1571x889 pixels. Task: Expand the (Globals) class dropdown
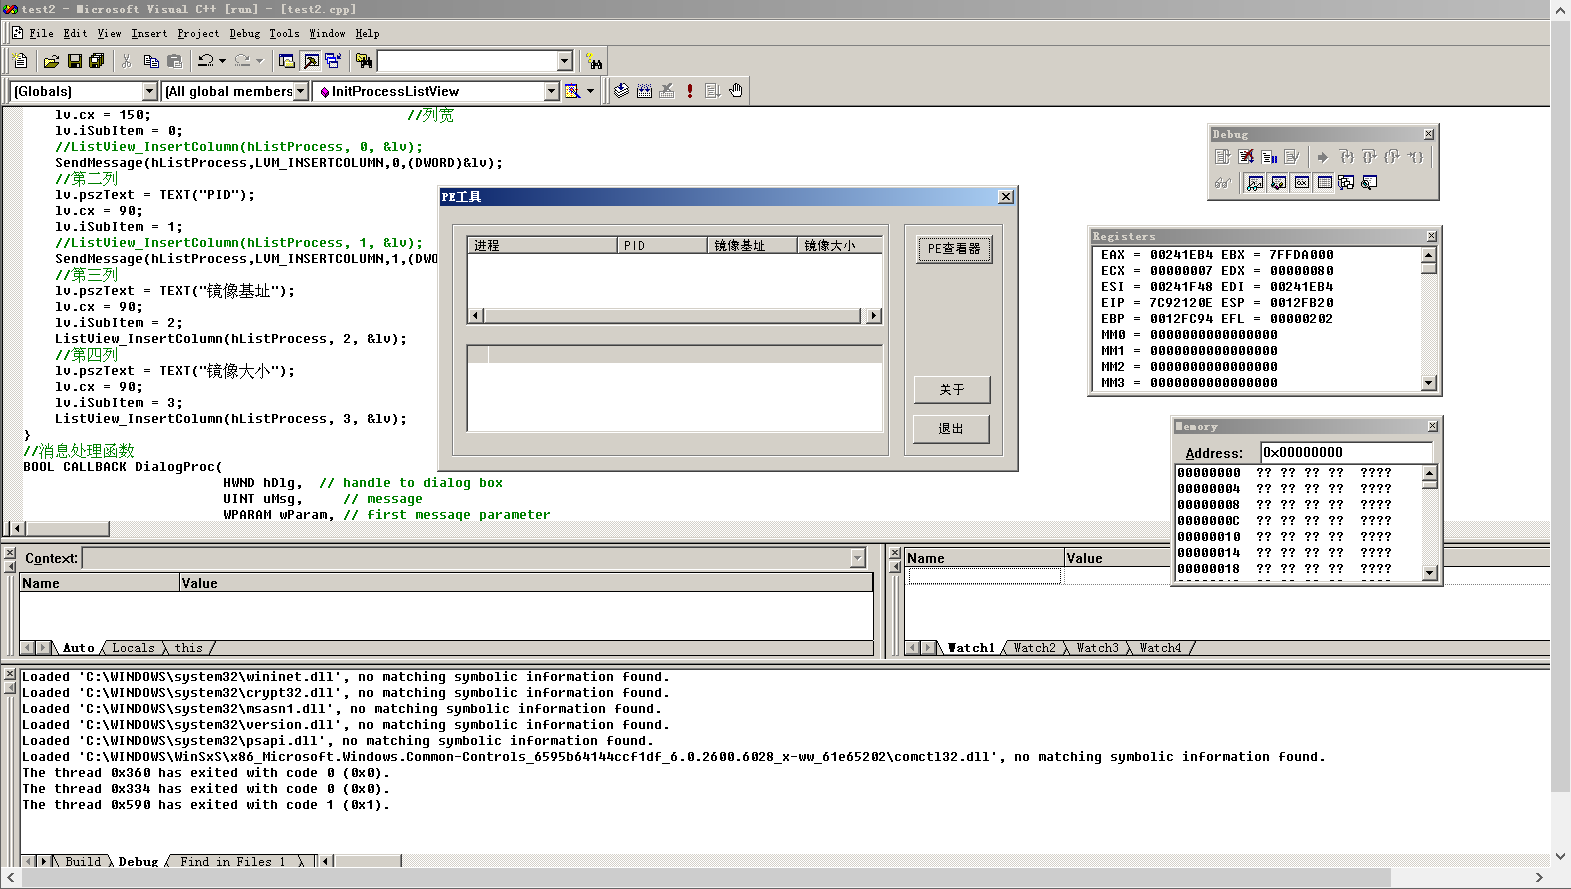[x=149, y=91]
